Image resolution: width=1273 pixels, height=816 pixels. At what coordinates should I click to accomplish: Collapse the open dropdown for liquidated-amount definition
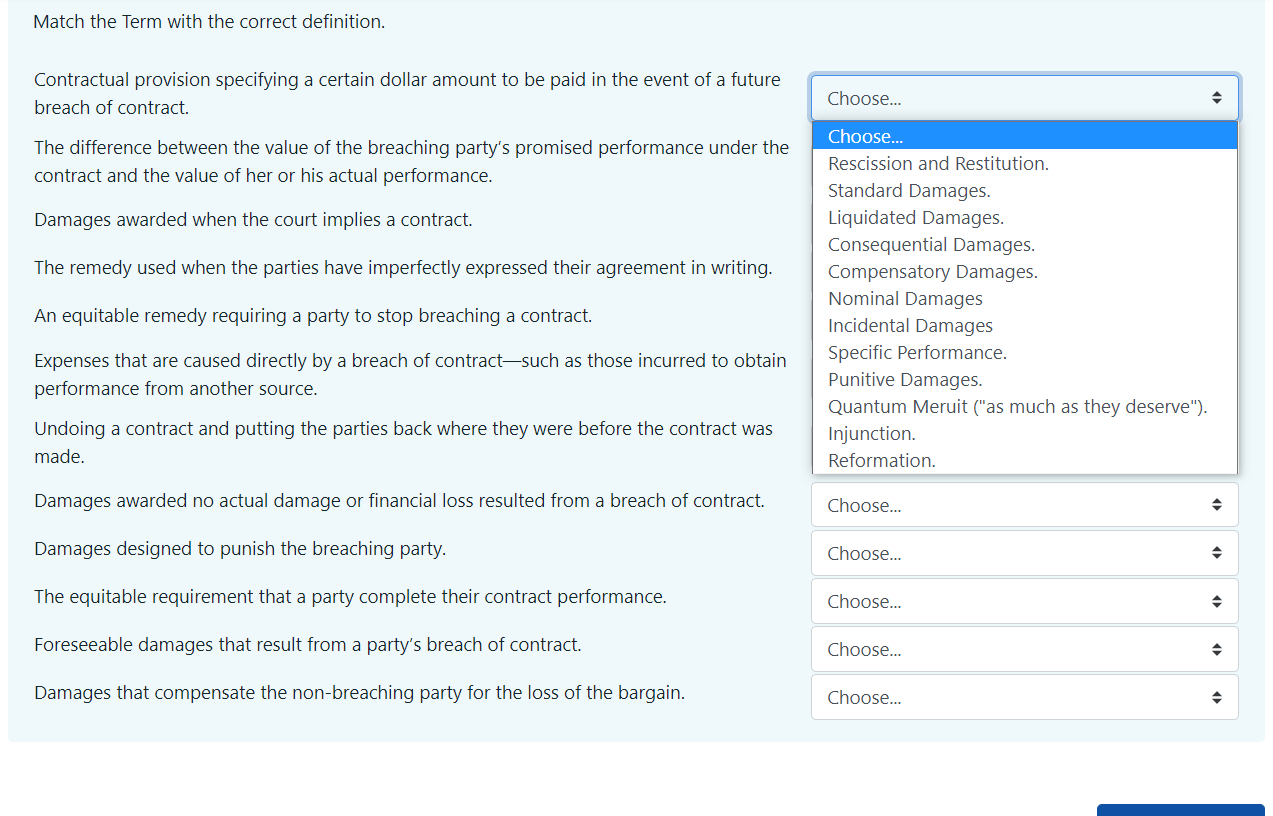tap(1024, 98)
